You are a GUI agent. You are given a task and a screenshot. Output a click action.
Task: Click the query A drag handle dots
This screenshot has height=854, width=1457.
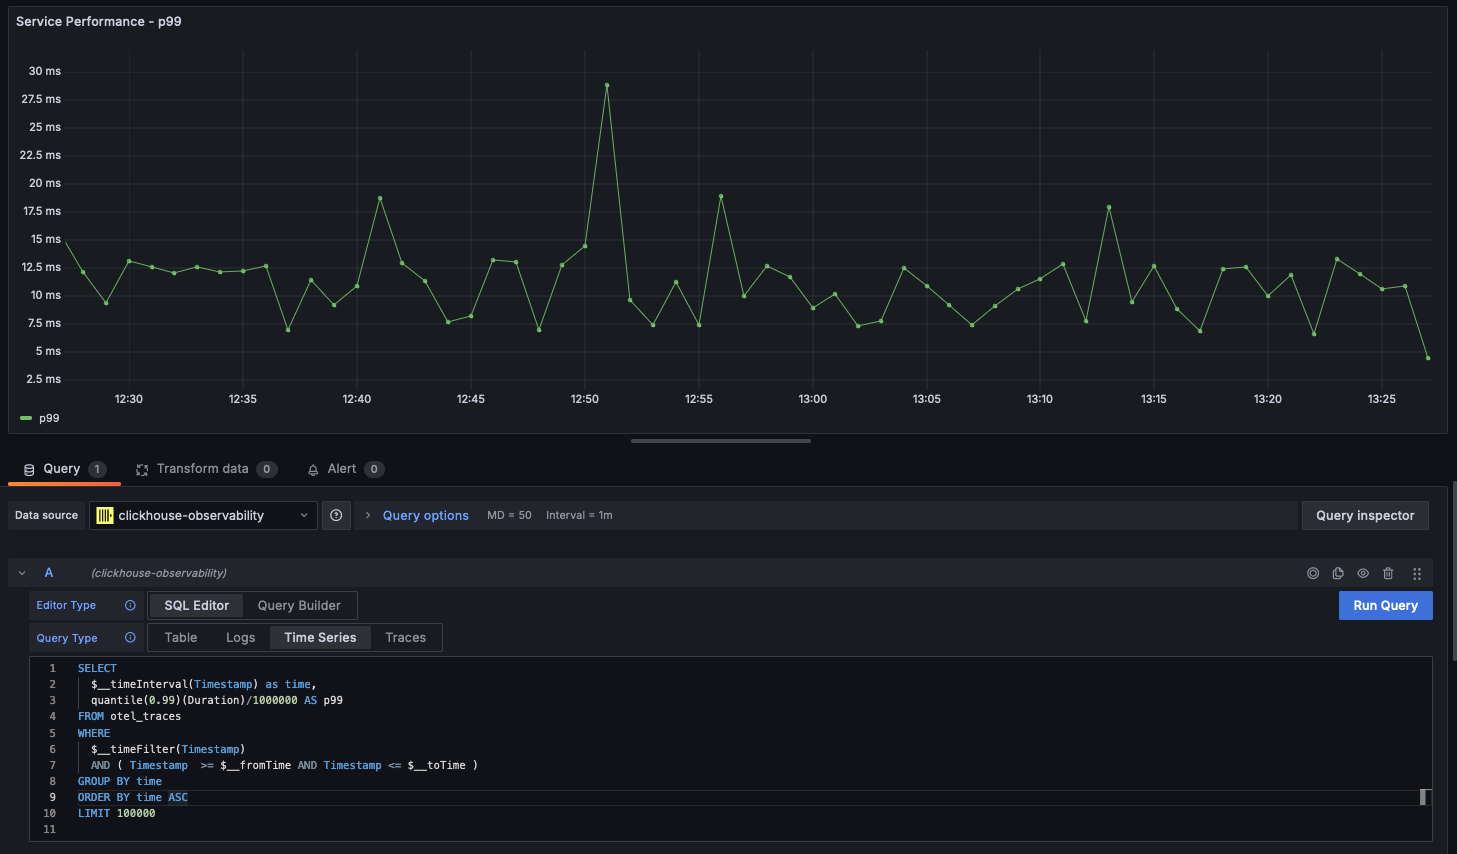(1417, 573)
